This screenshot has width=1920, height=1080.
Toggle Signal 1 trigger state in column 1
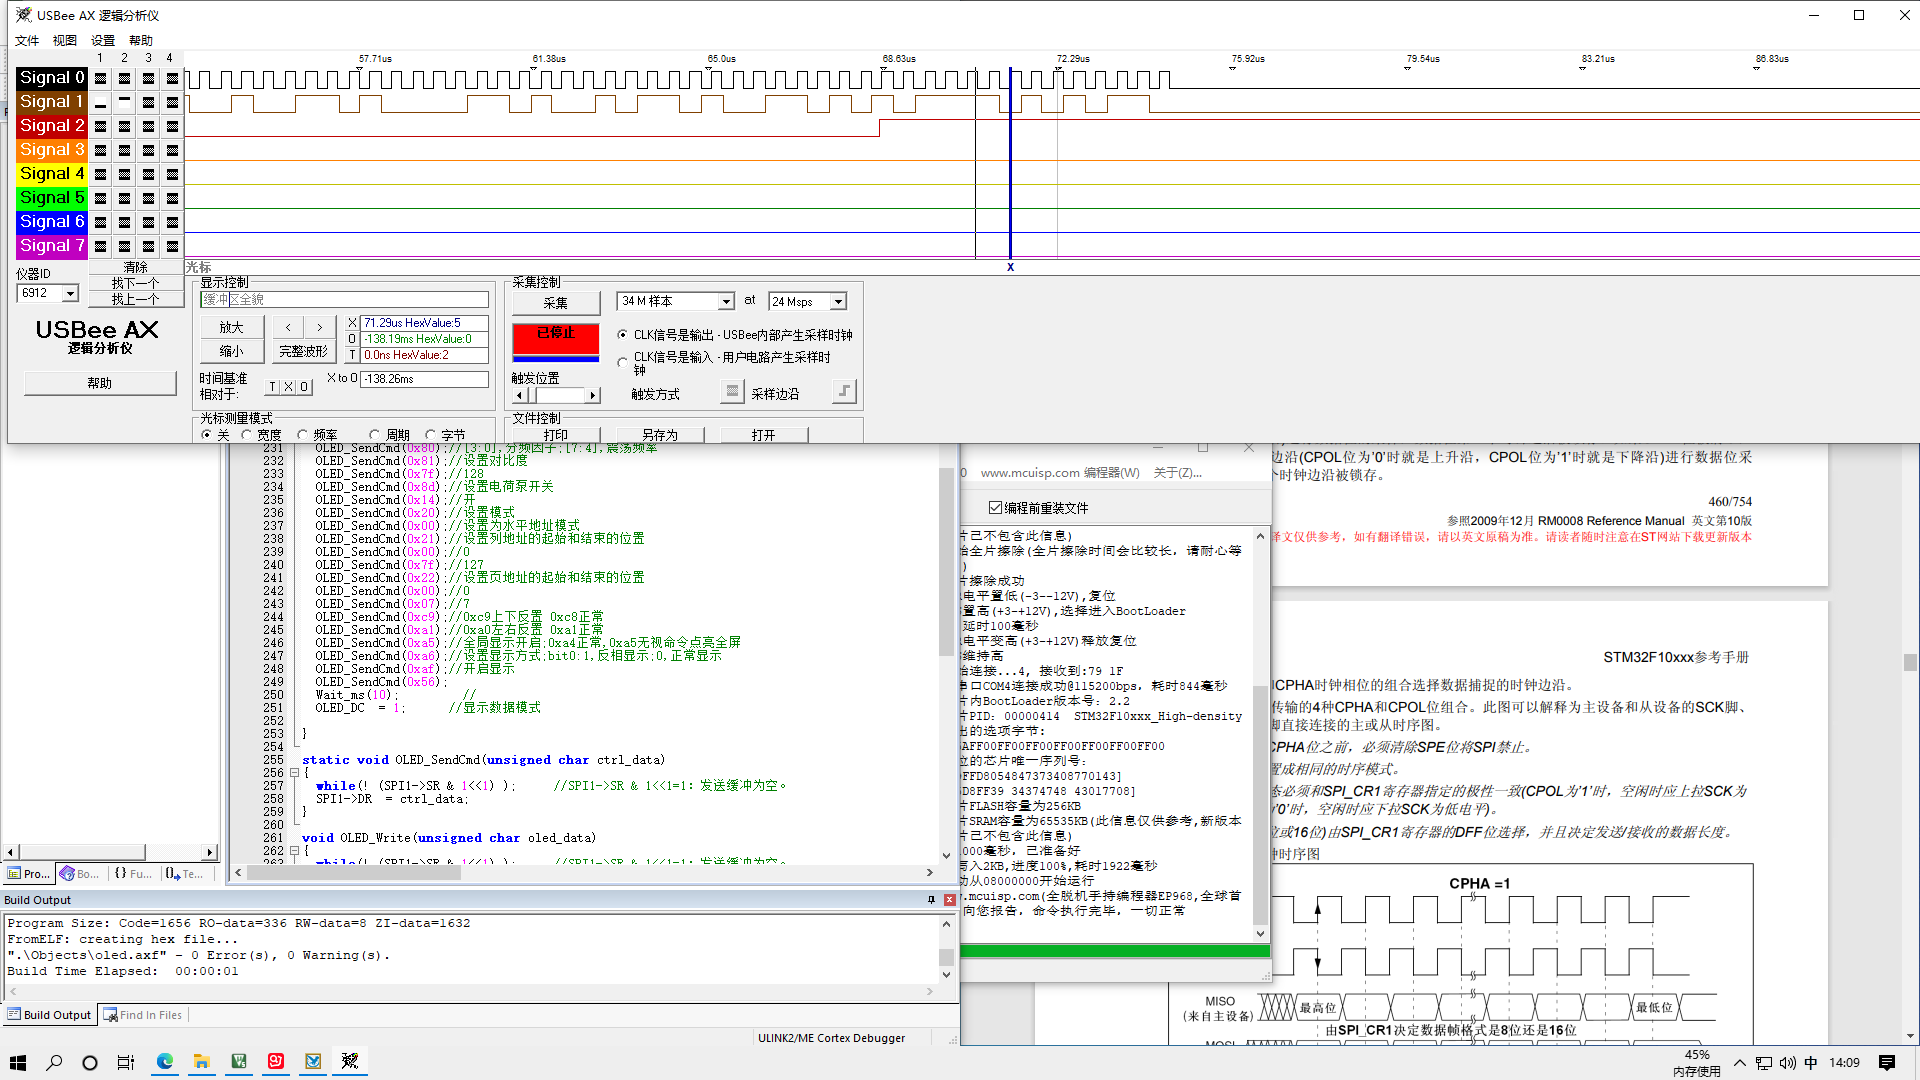click(x=100, y=102)
